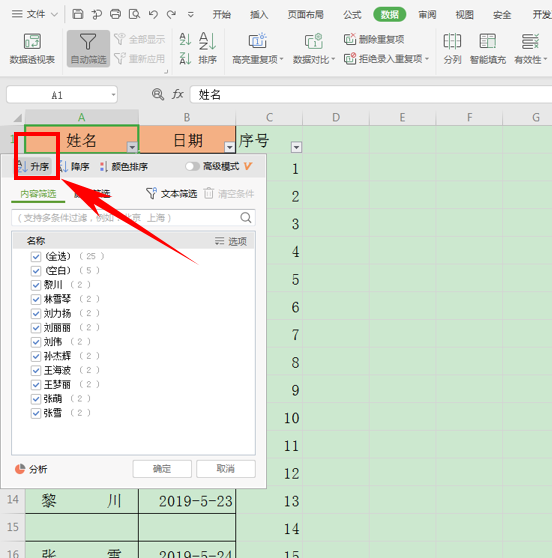Uncheck the 刘伟 checkbox
The image size is (552, 558).
click(36, 342)
